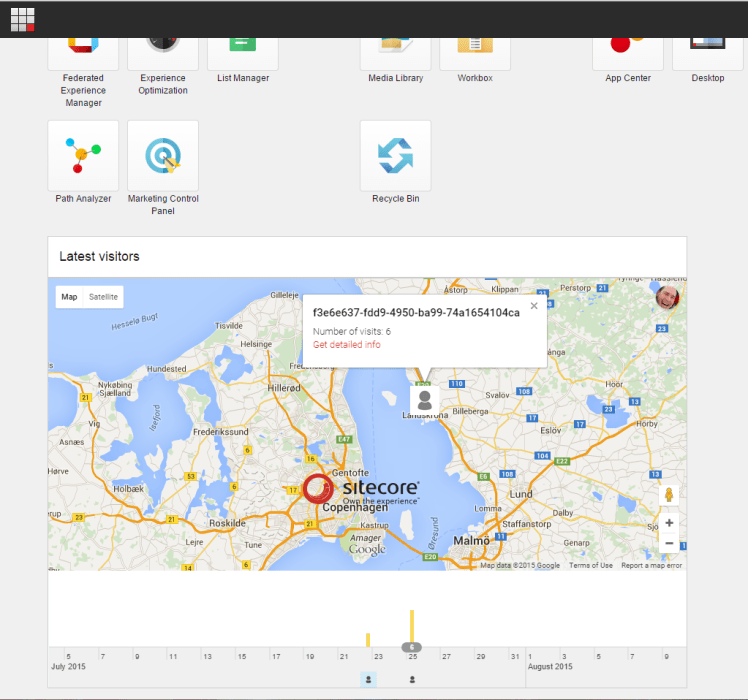Open the Recycle Bin
The image size is (748, 700).
pyautogui.click(x=395, y=156)
